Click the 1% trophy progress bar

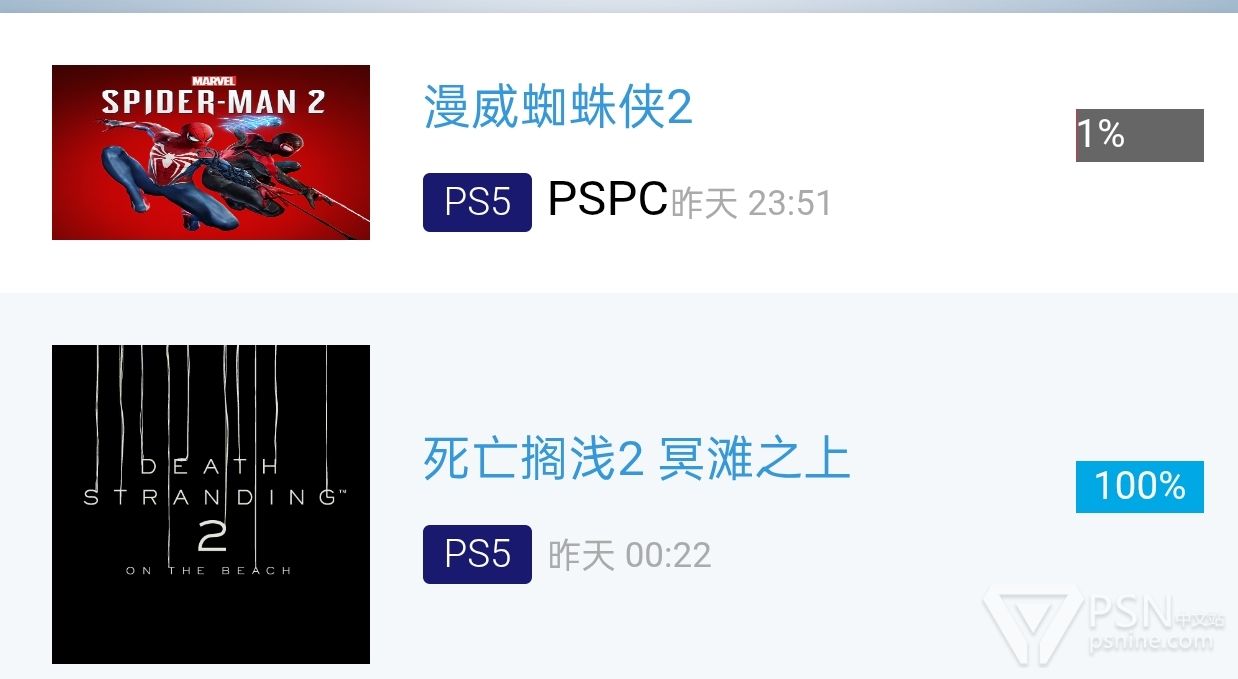1140,135
